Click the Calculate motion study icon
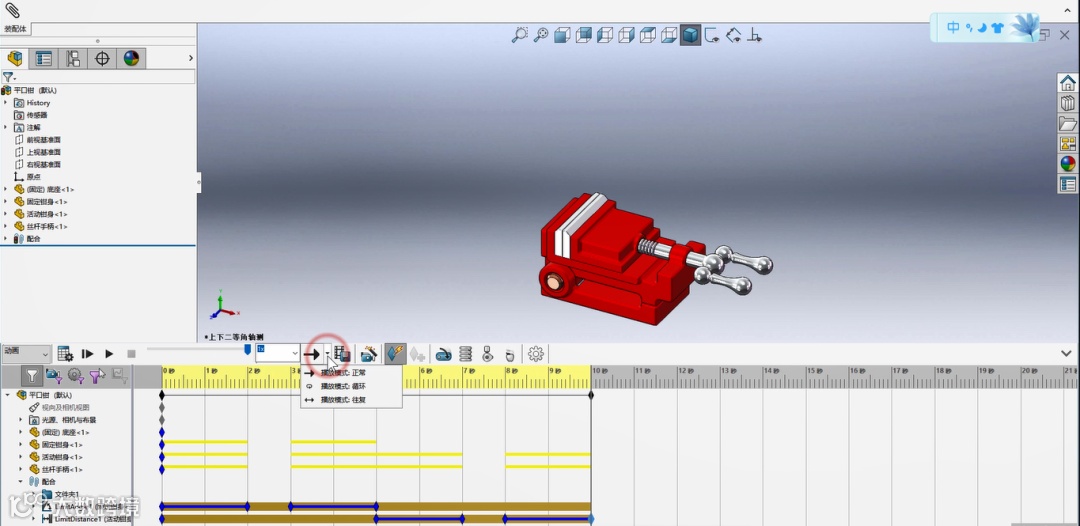 [x=65, y=354]
